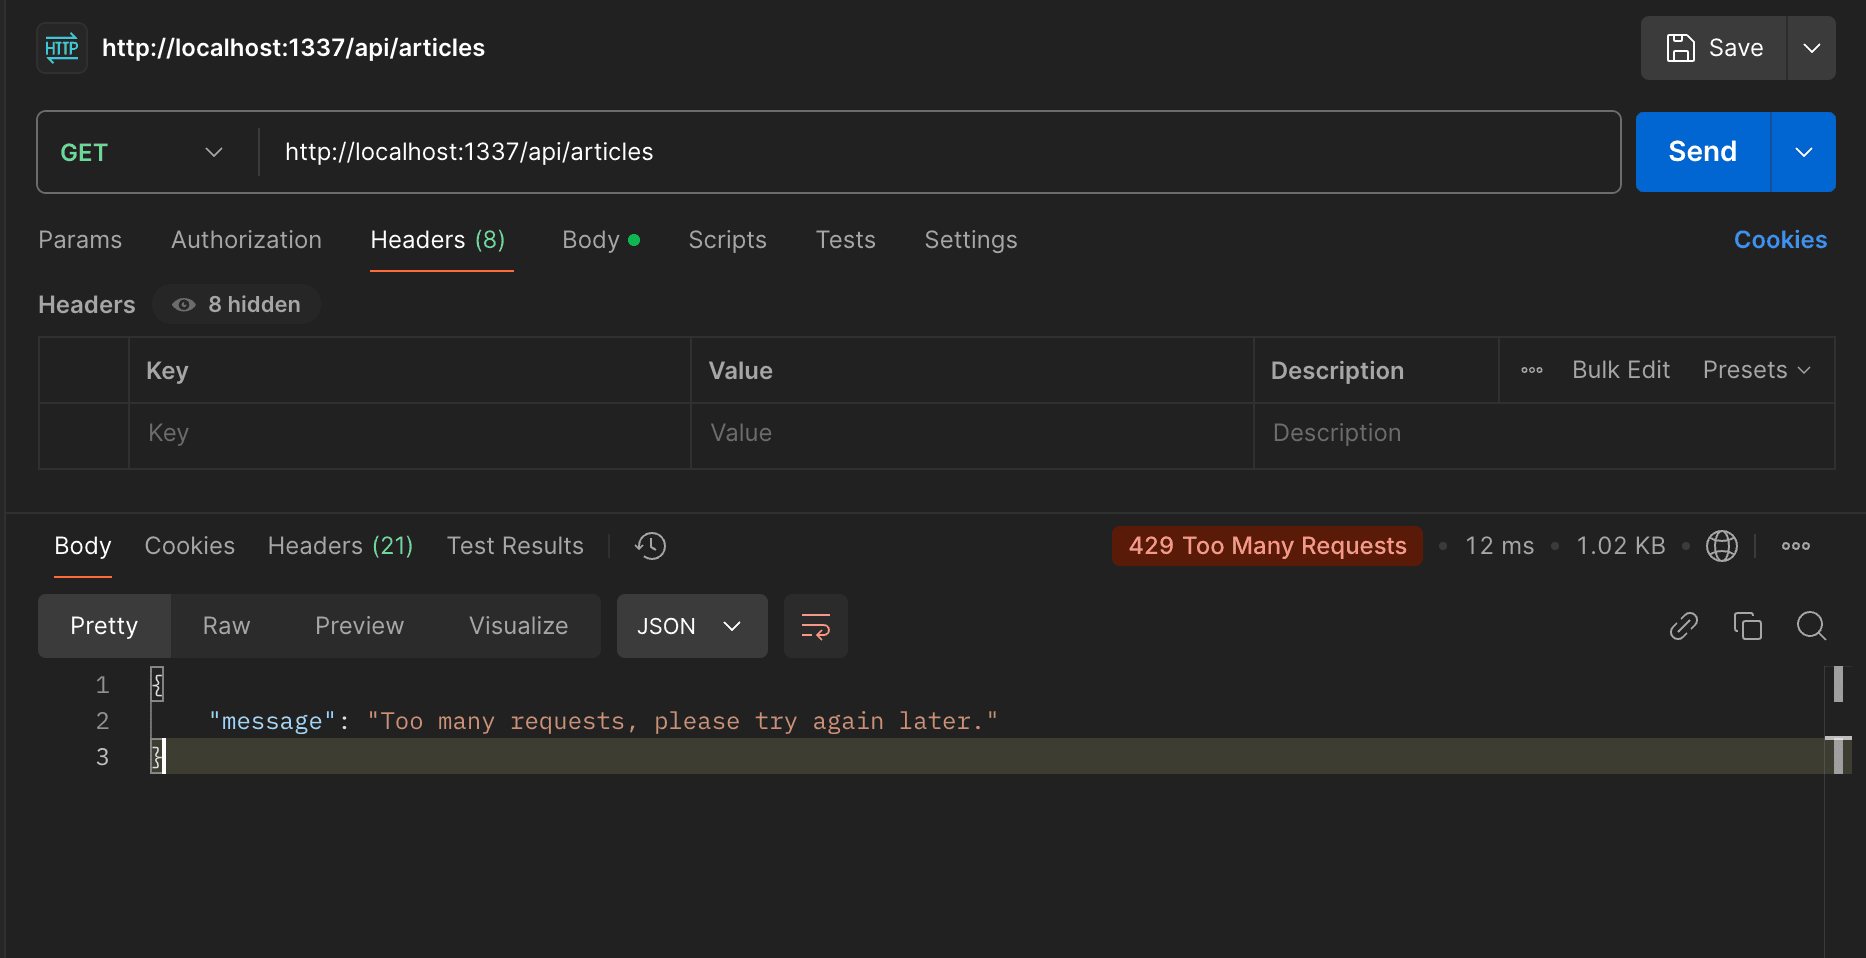Open the headers table column options ellipsis

(1532, 370)
